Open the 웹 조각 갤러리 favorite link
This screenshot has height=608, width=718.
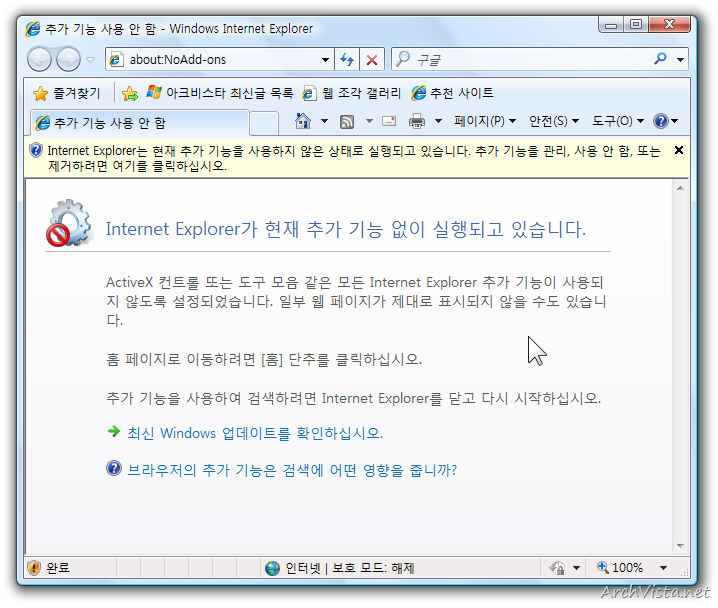352,93
